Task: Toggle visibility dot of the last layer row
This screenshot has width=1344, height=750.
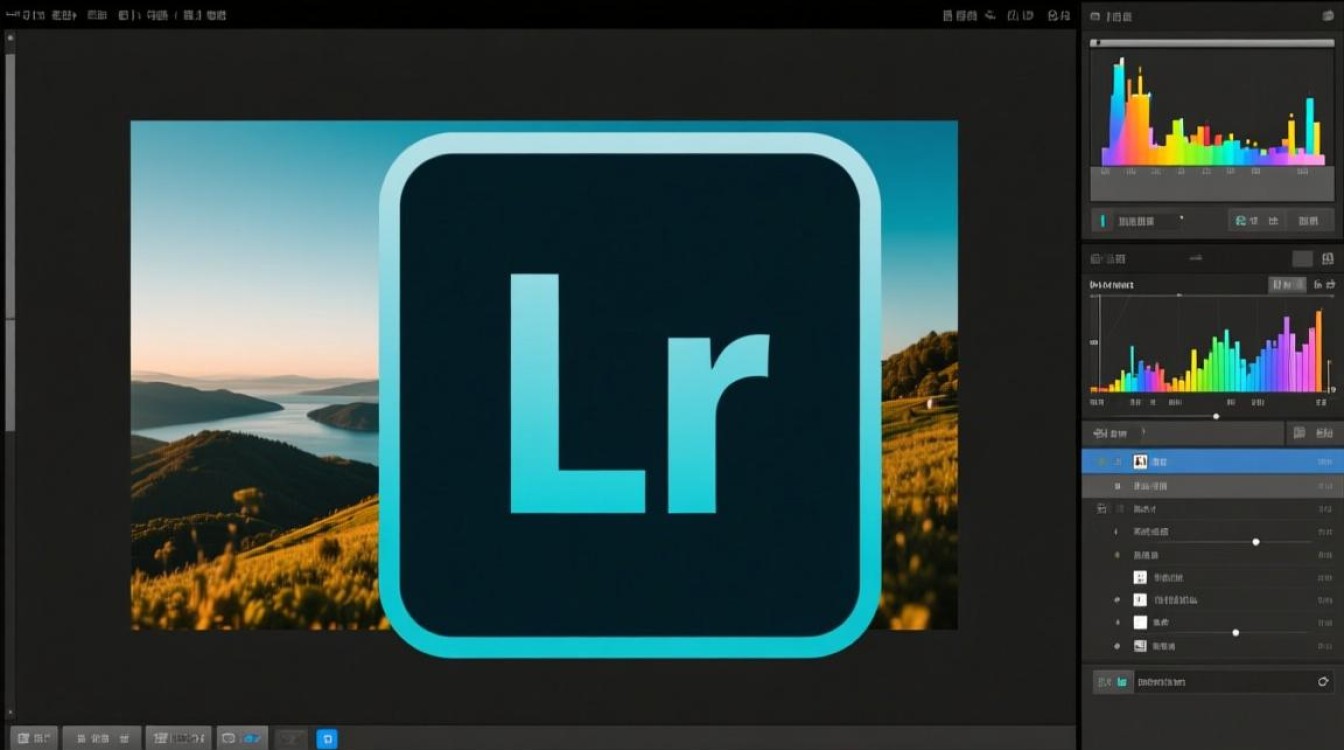Action: click(1117, 646)
